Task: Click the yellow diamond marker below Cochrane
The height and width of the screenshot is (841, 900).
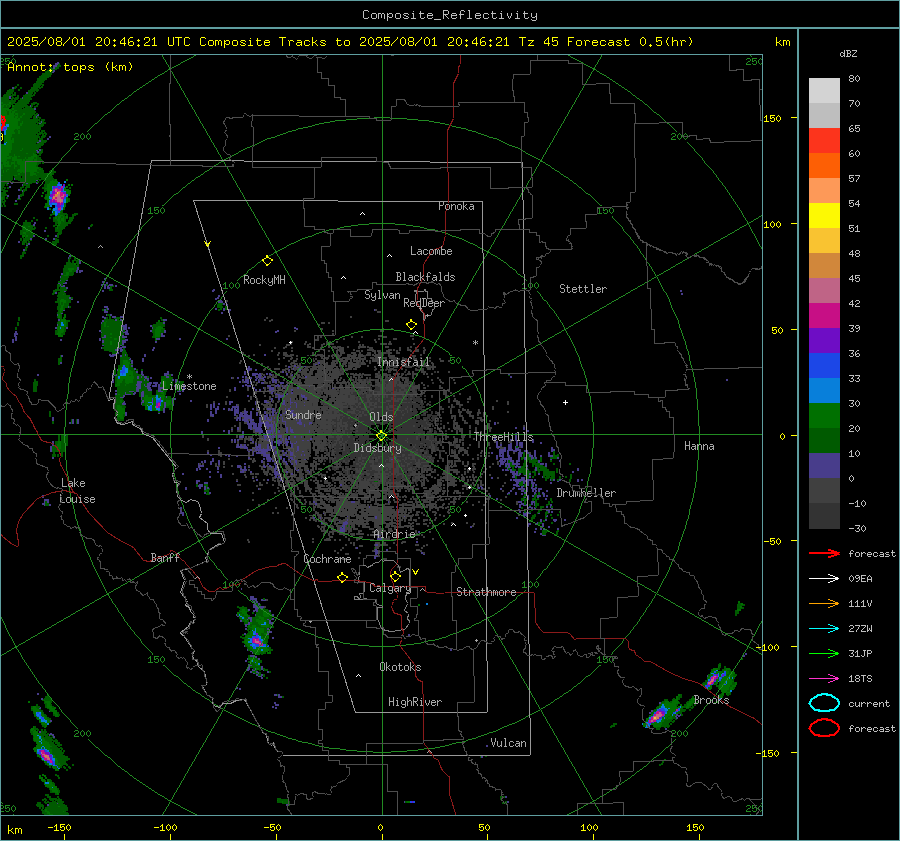Action: [x=342, y=577]
